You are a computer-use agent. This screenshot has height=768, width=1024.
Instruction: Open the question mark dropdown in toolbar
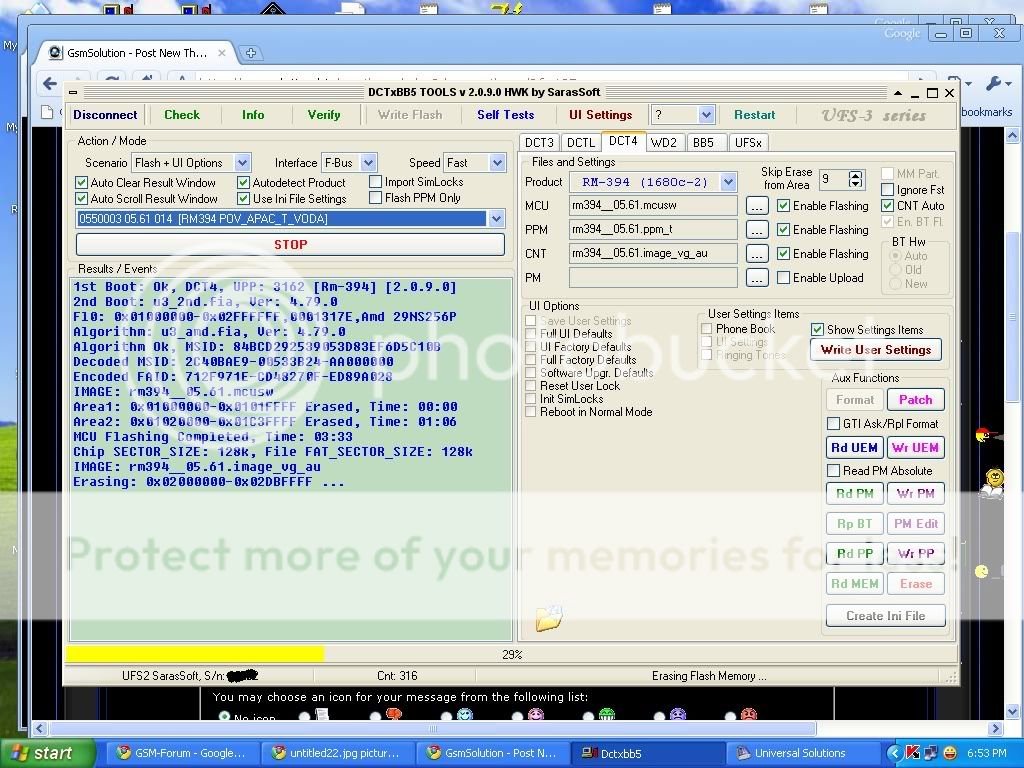[706, 115]
